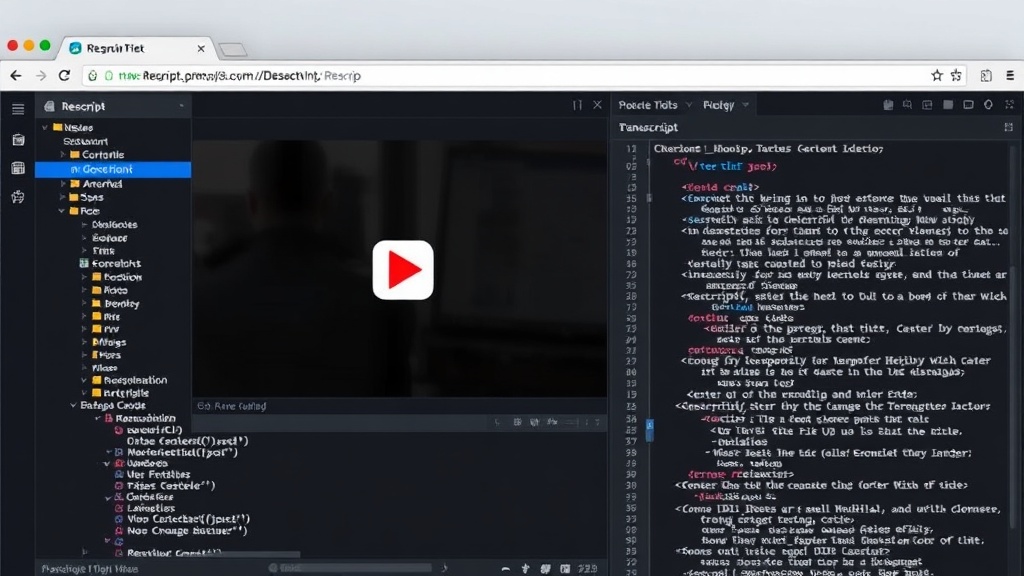
Task: Click the star-plus favorites icon in the browser toolbar
Action: coord(957,76)
